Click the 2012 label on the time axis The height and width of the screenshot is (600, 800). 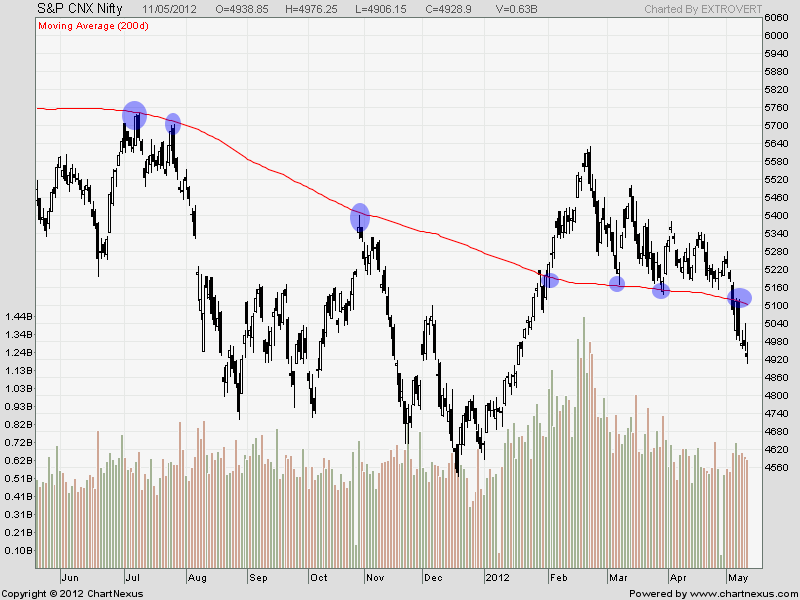pyautogui.click(x=499, y=578)
